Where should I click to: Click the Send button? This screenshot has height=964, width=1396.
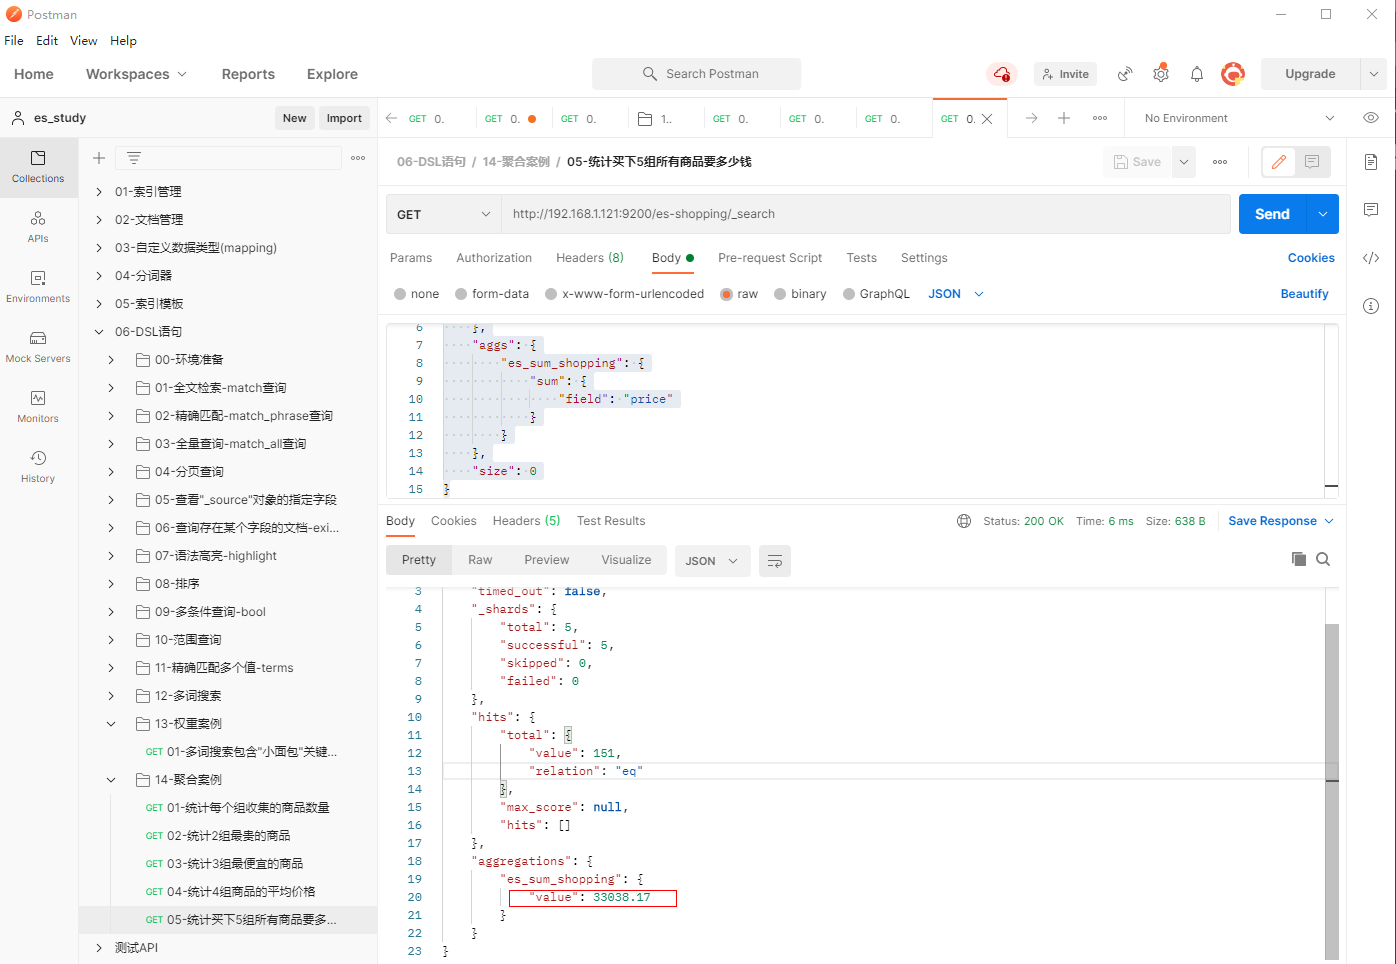(1271, 214)
